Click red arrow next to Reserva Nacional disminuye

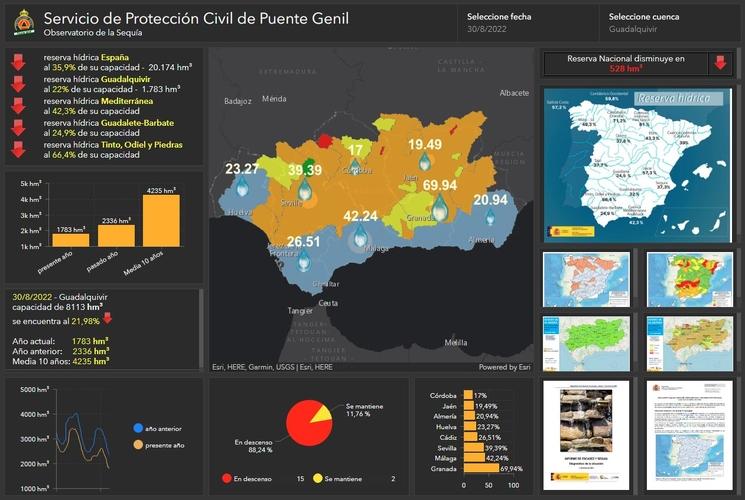(x=719, y=64)
